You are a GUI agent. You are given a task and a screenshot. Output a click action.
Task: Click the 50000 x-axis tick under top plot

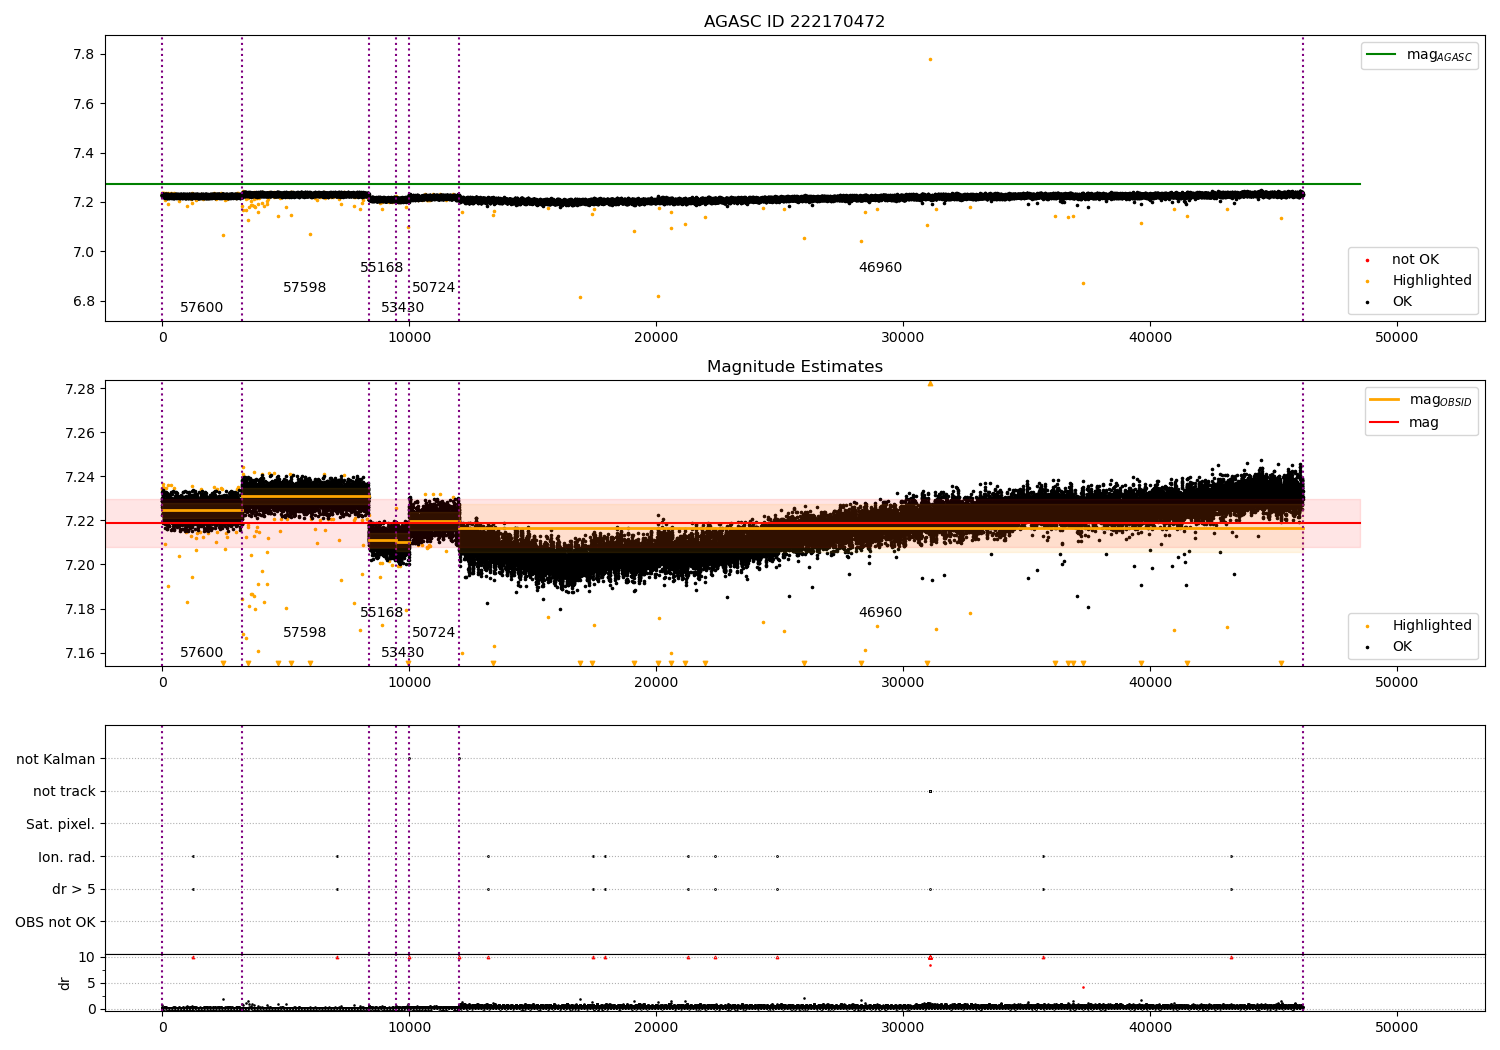pyautogui.click(x=1396, y=338)
